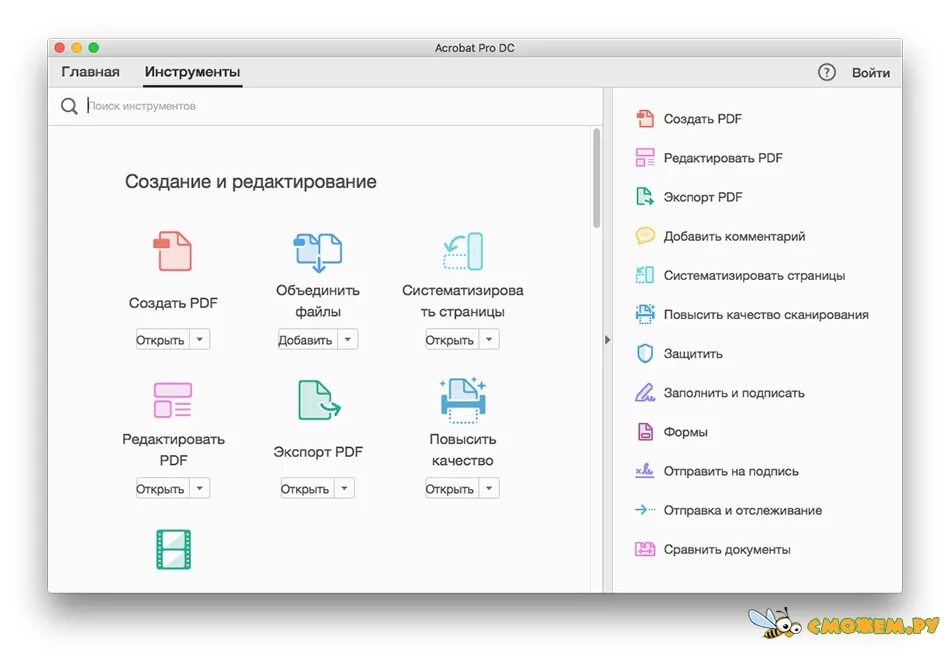
Task: Select the Объединить файлы tool icon
Action: (317, 251)
